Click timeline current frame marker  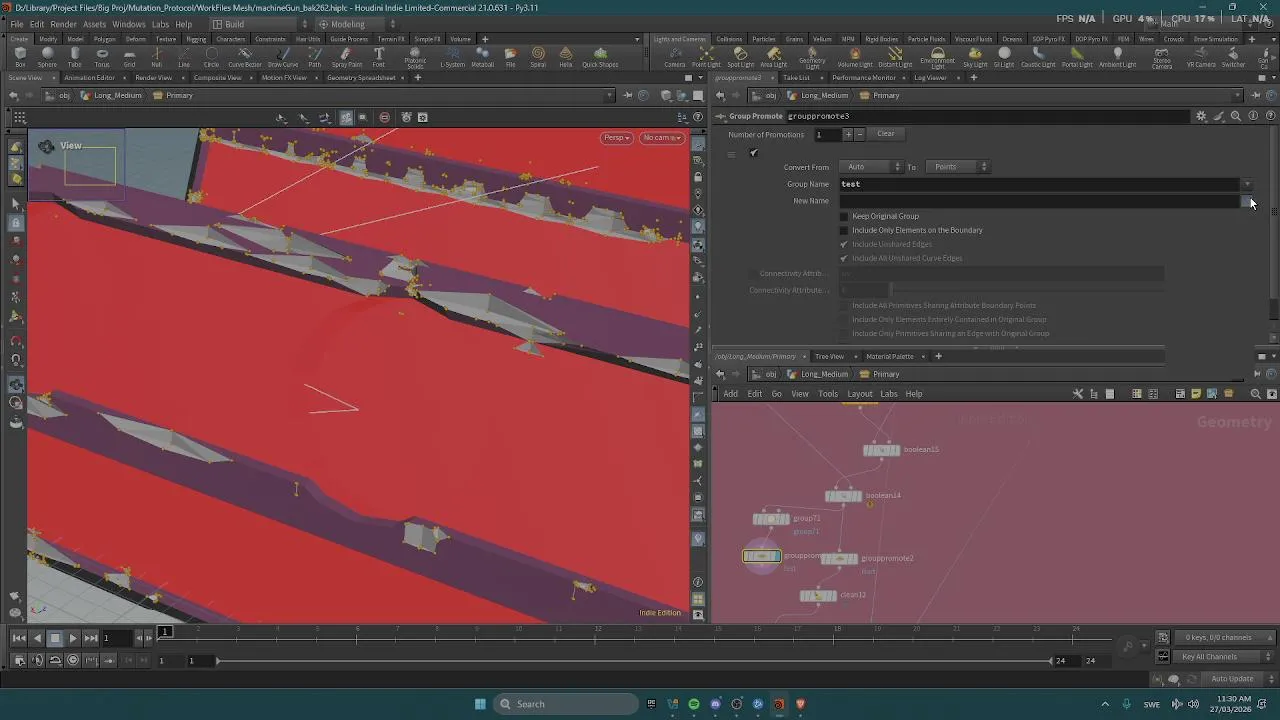pyautogui.click(x=165, y=631)
